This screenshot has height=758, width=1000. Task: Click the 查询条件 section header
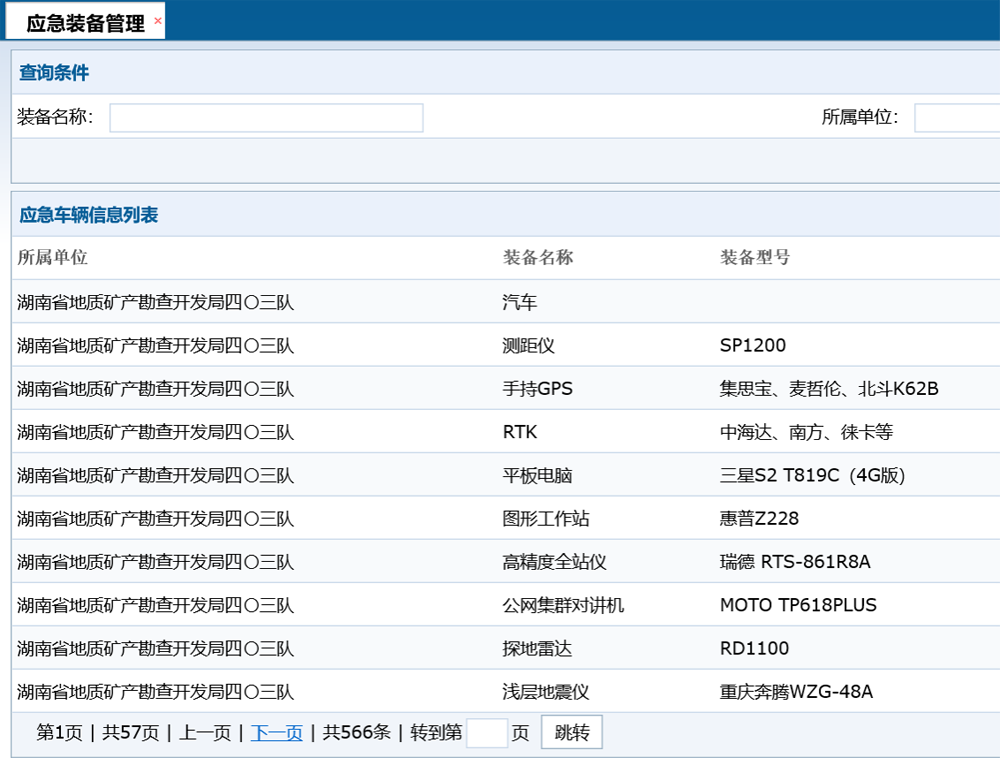pos(52,73)
